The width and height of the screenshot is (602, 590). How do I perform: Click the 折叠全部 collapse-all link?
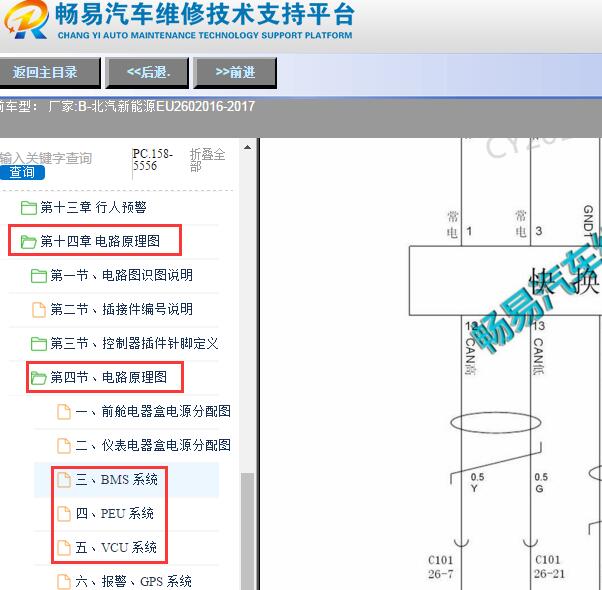pos(207,160)
